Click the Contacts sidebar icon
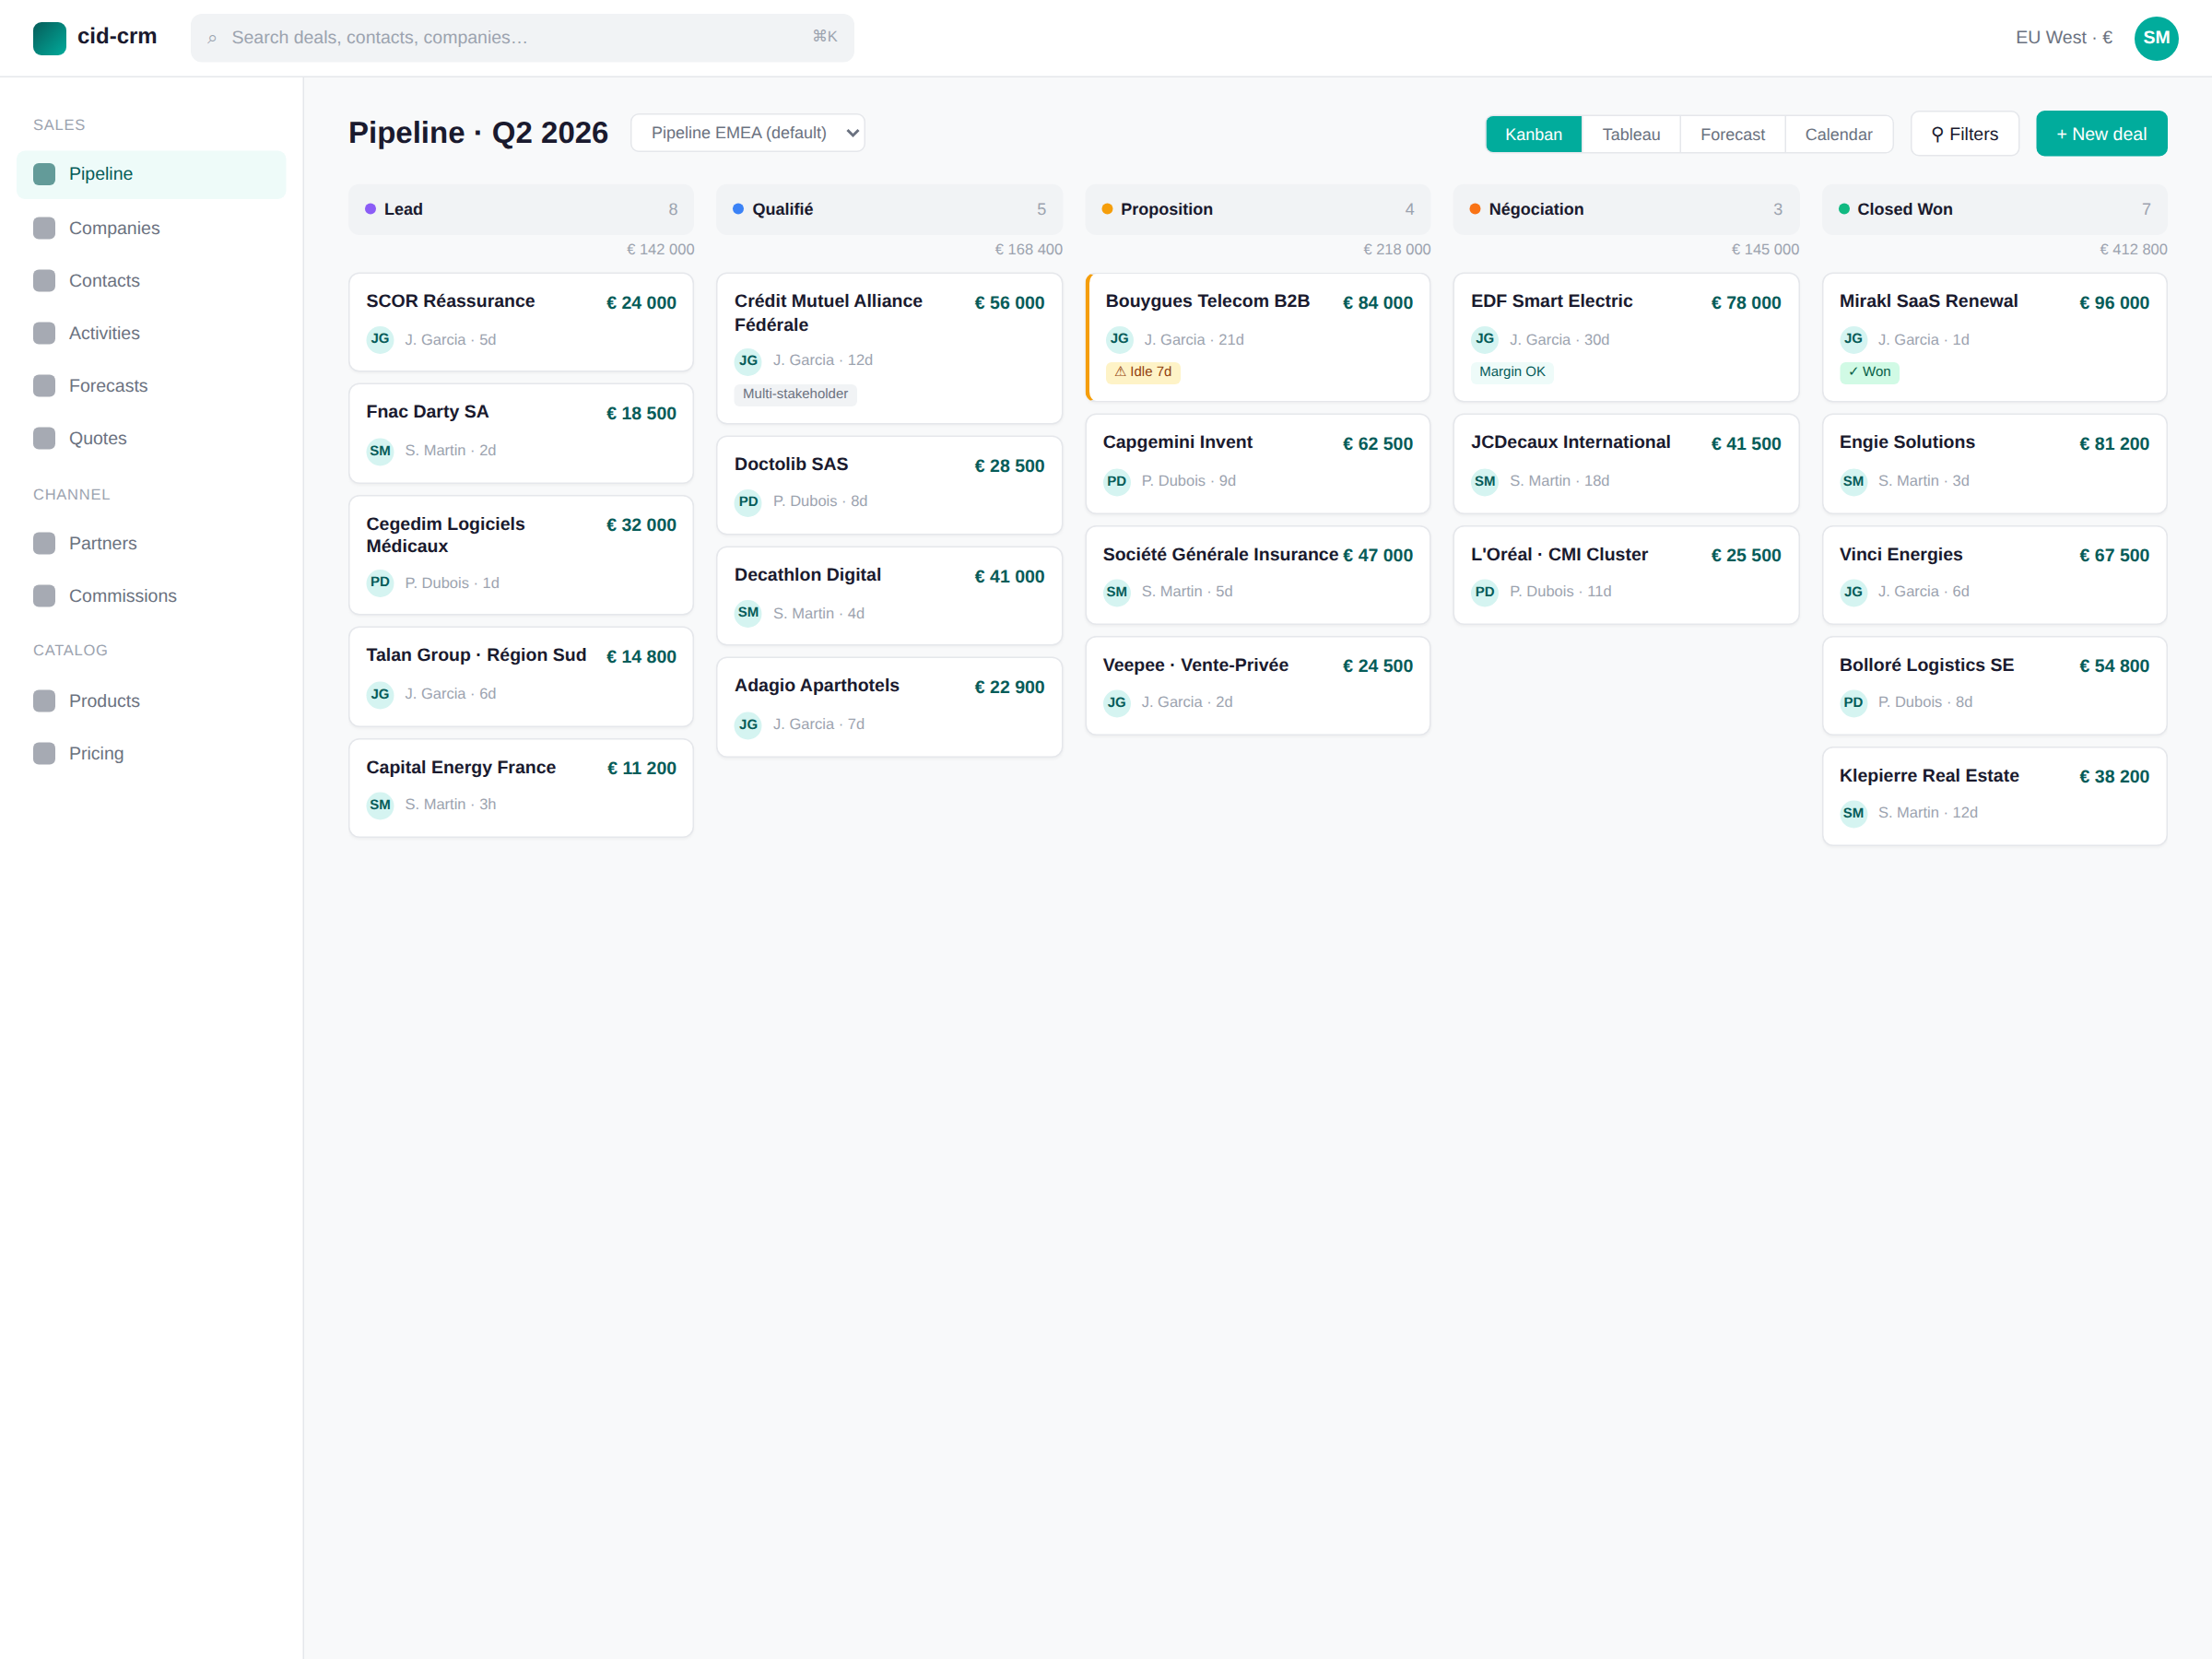 tap(44, 281)
